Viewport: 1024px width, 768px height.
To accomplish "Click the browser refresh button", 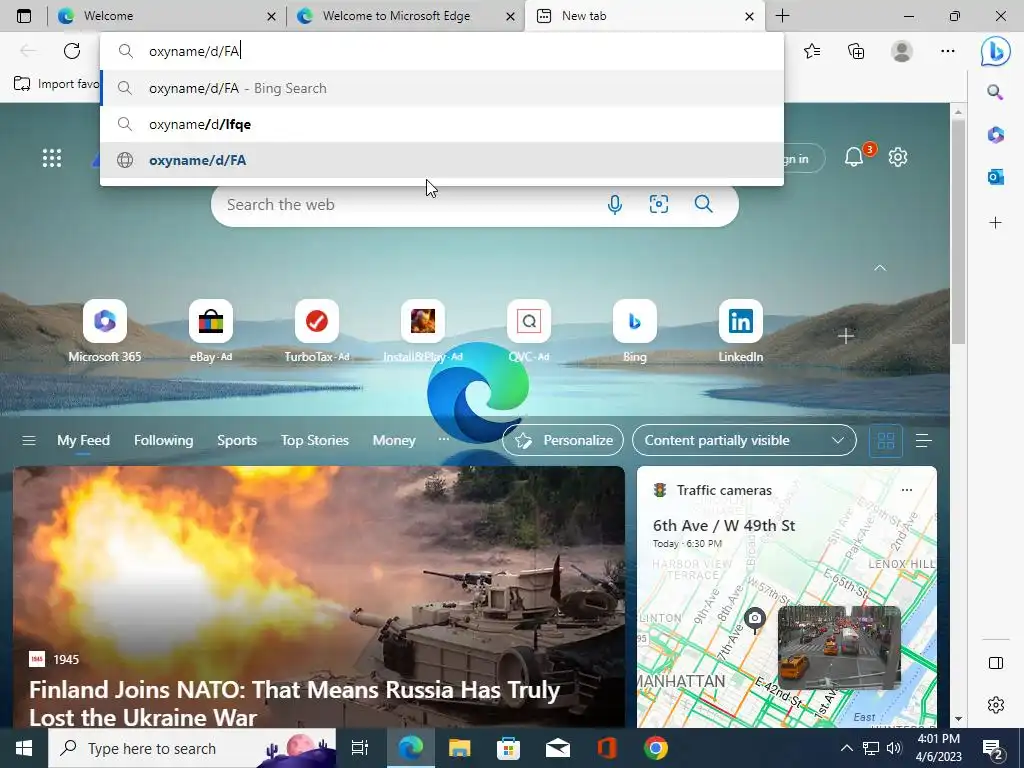I will coord(72,51).
